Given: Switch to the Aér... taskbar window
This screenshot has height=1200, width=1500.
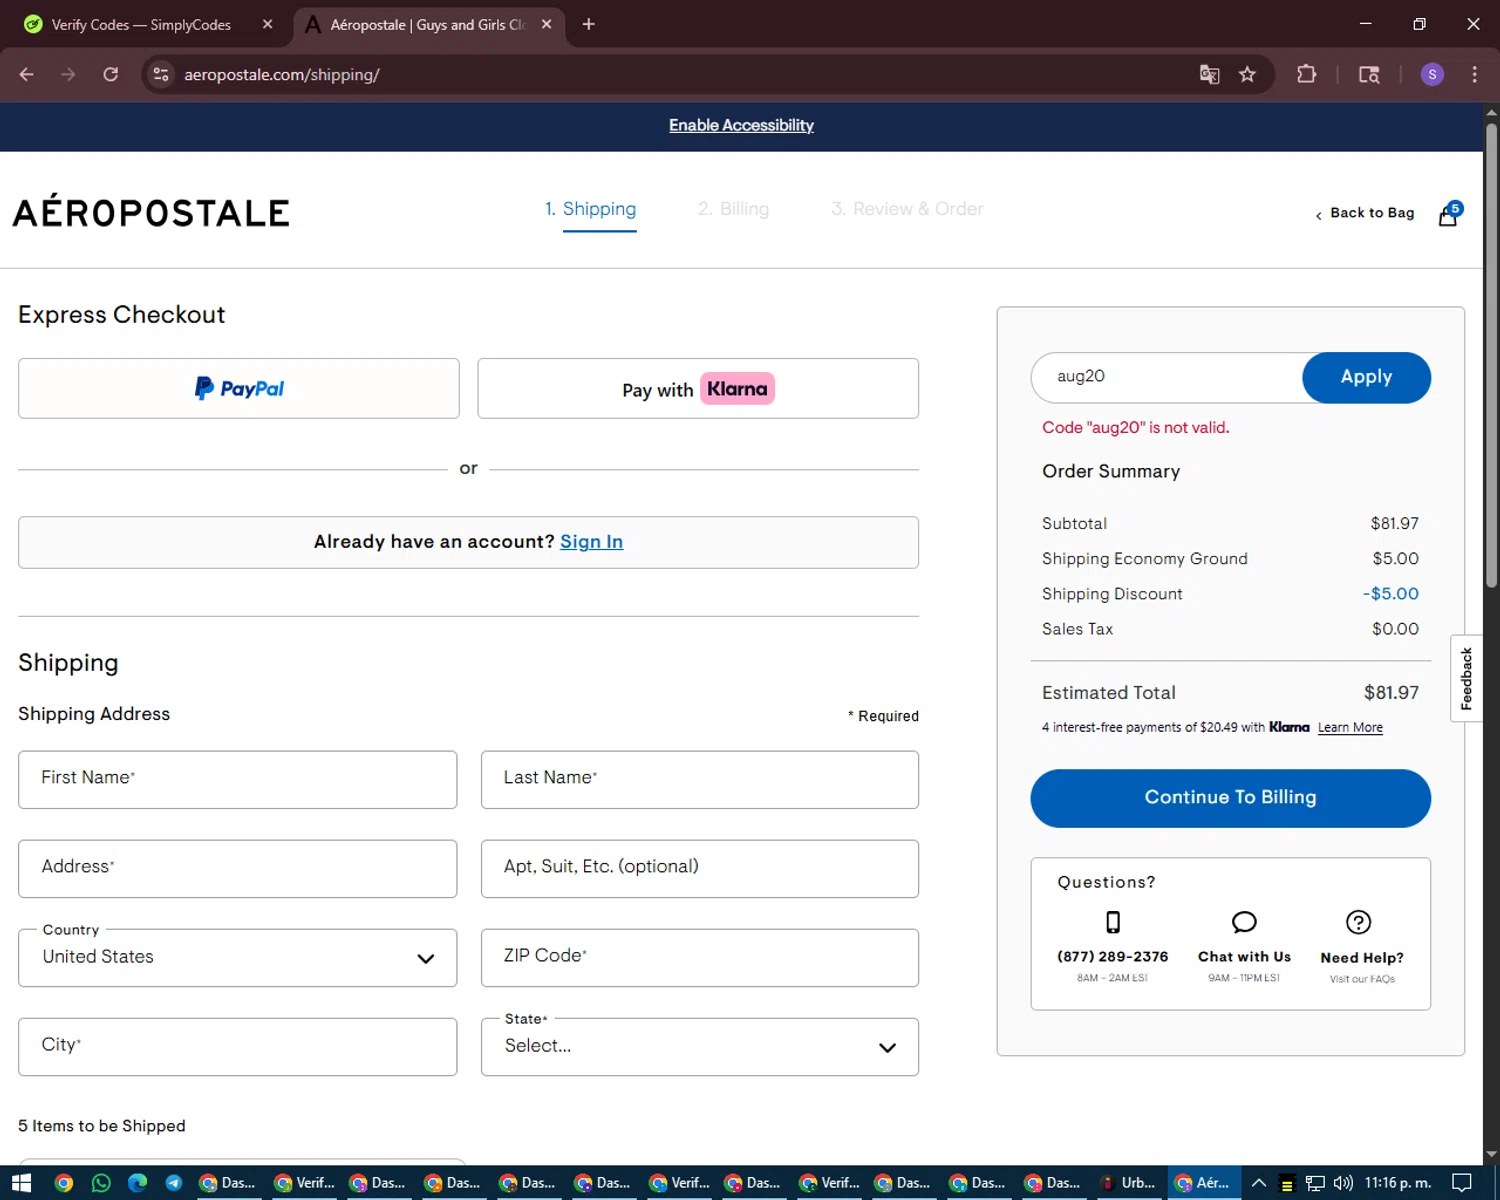Looking at the screenshot, I should point(1203,1183).
